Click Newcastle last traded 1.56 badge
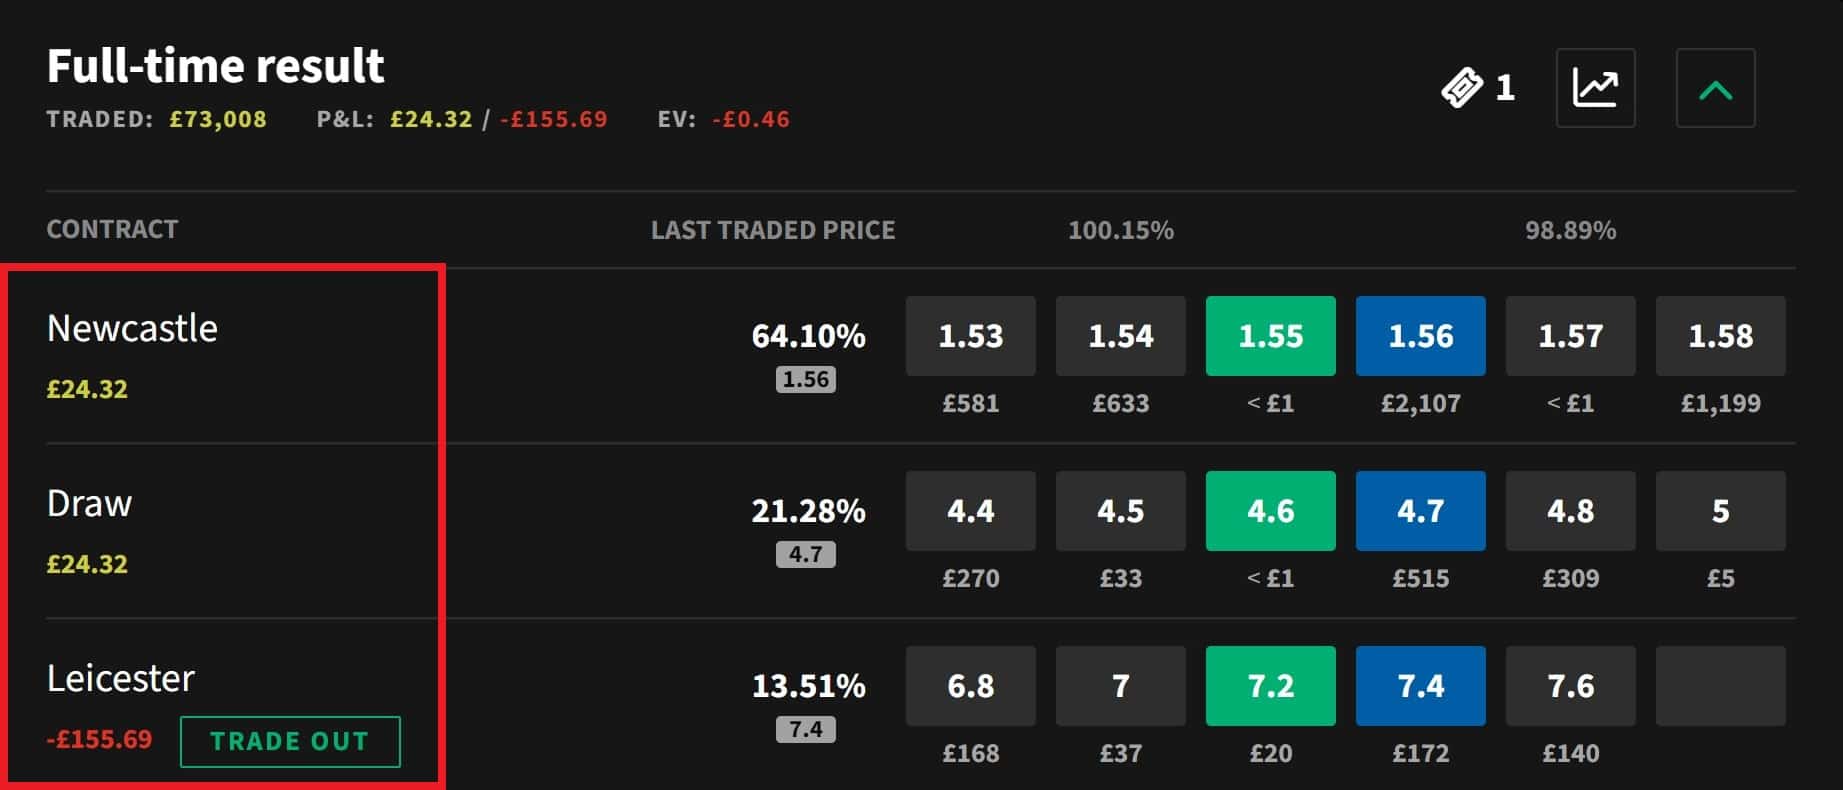 [805, 379]
